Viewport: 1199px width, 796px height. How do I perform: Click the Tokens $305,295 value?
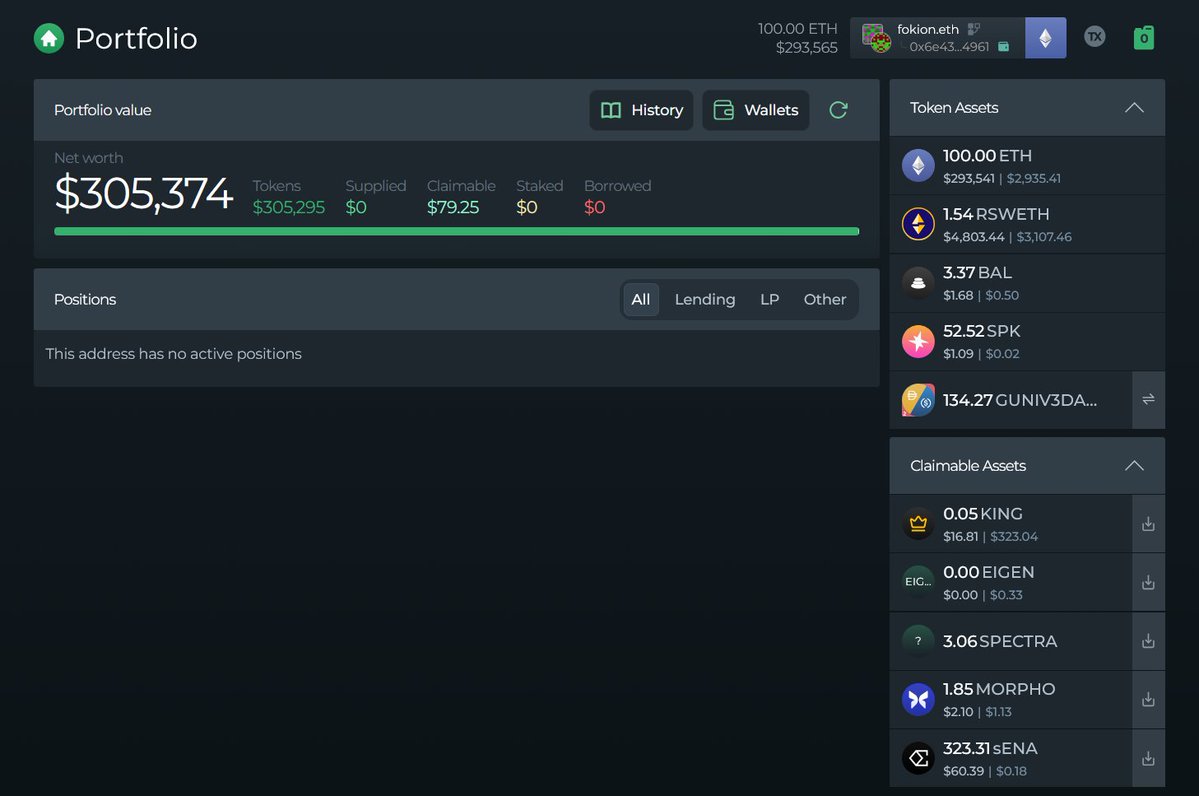288,207
